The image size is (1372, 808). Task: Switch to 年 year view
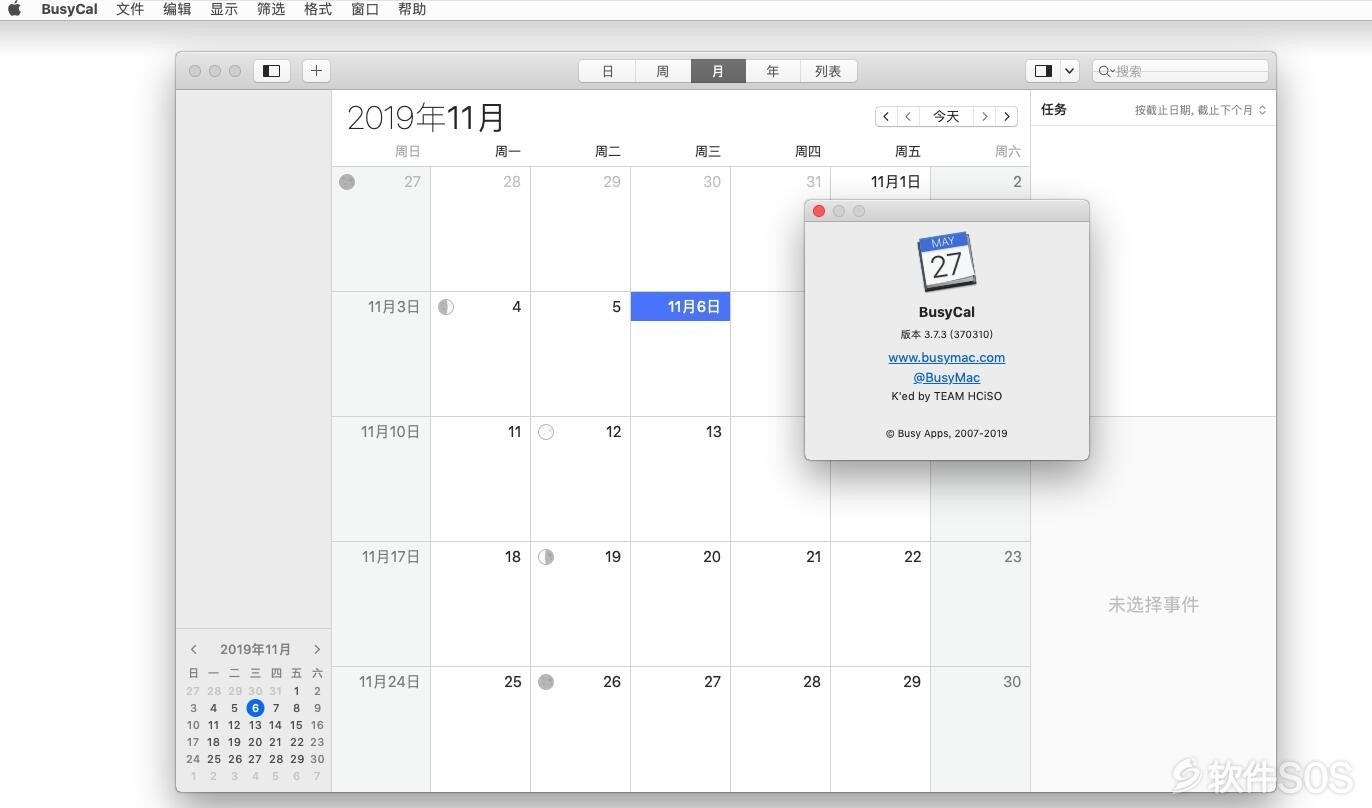(x=772, y=71)
